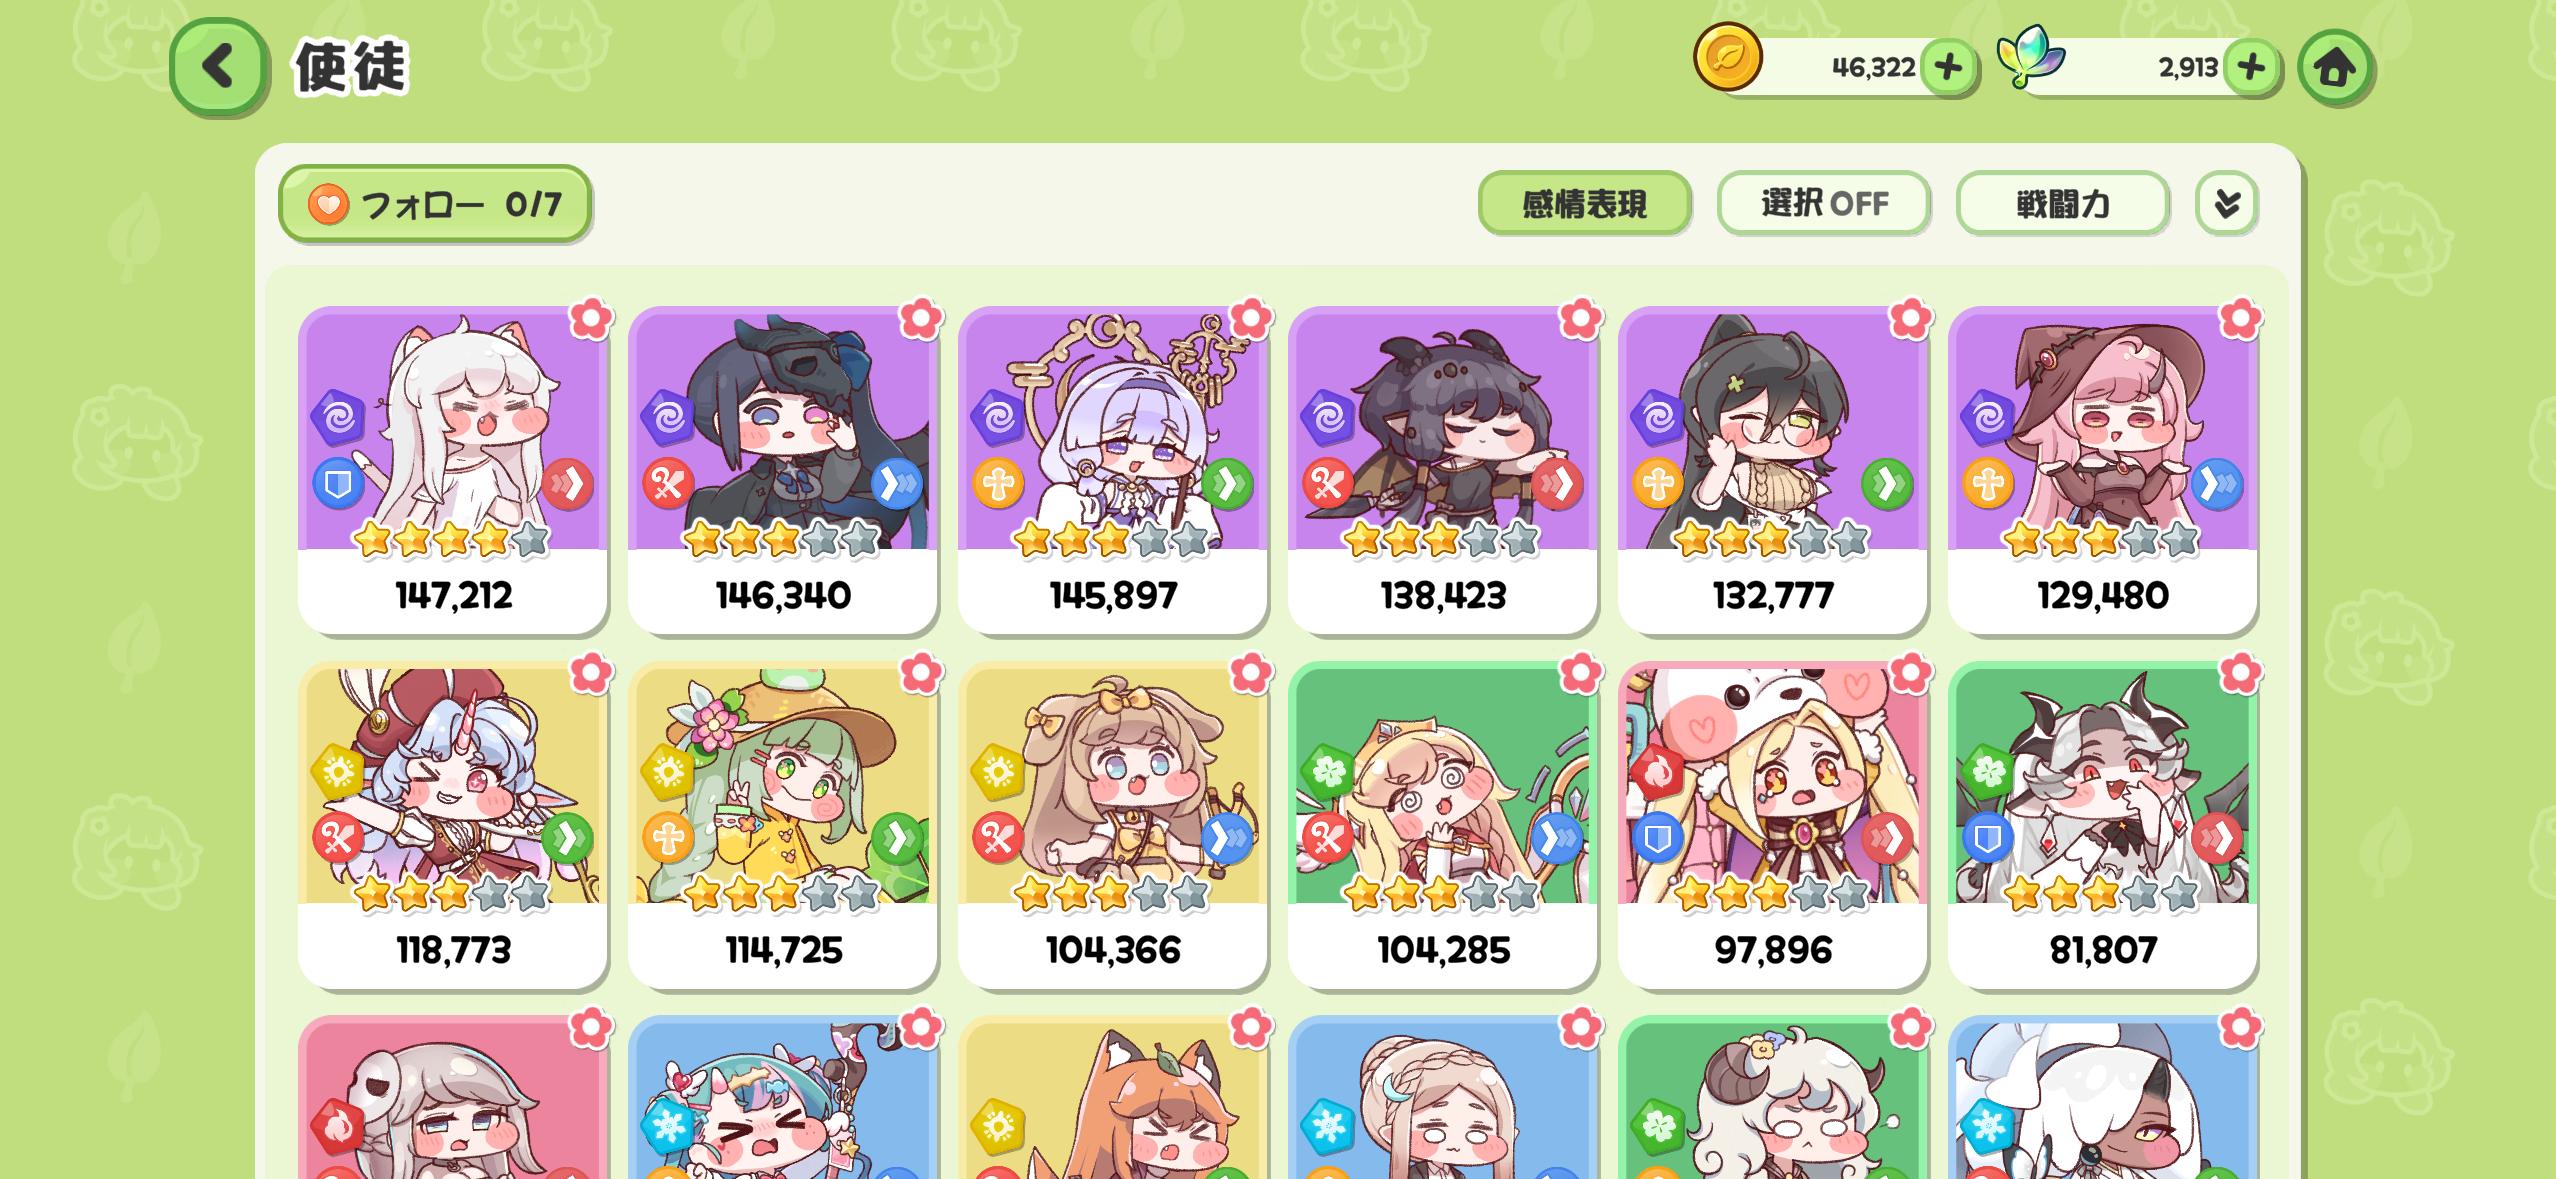Click the gold coin currency icon
Screen dimensions: 2556x1179
[1727, 57]
